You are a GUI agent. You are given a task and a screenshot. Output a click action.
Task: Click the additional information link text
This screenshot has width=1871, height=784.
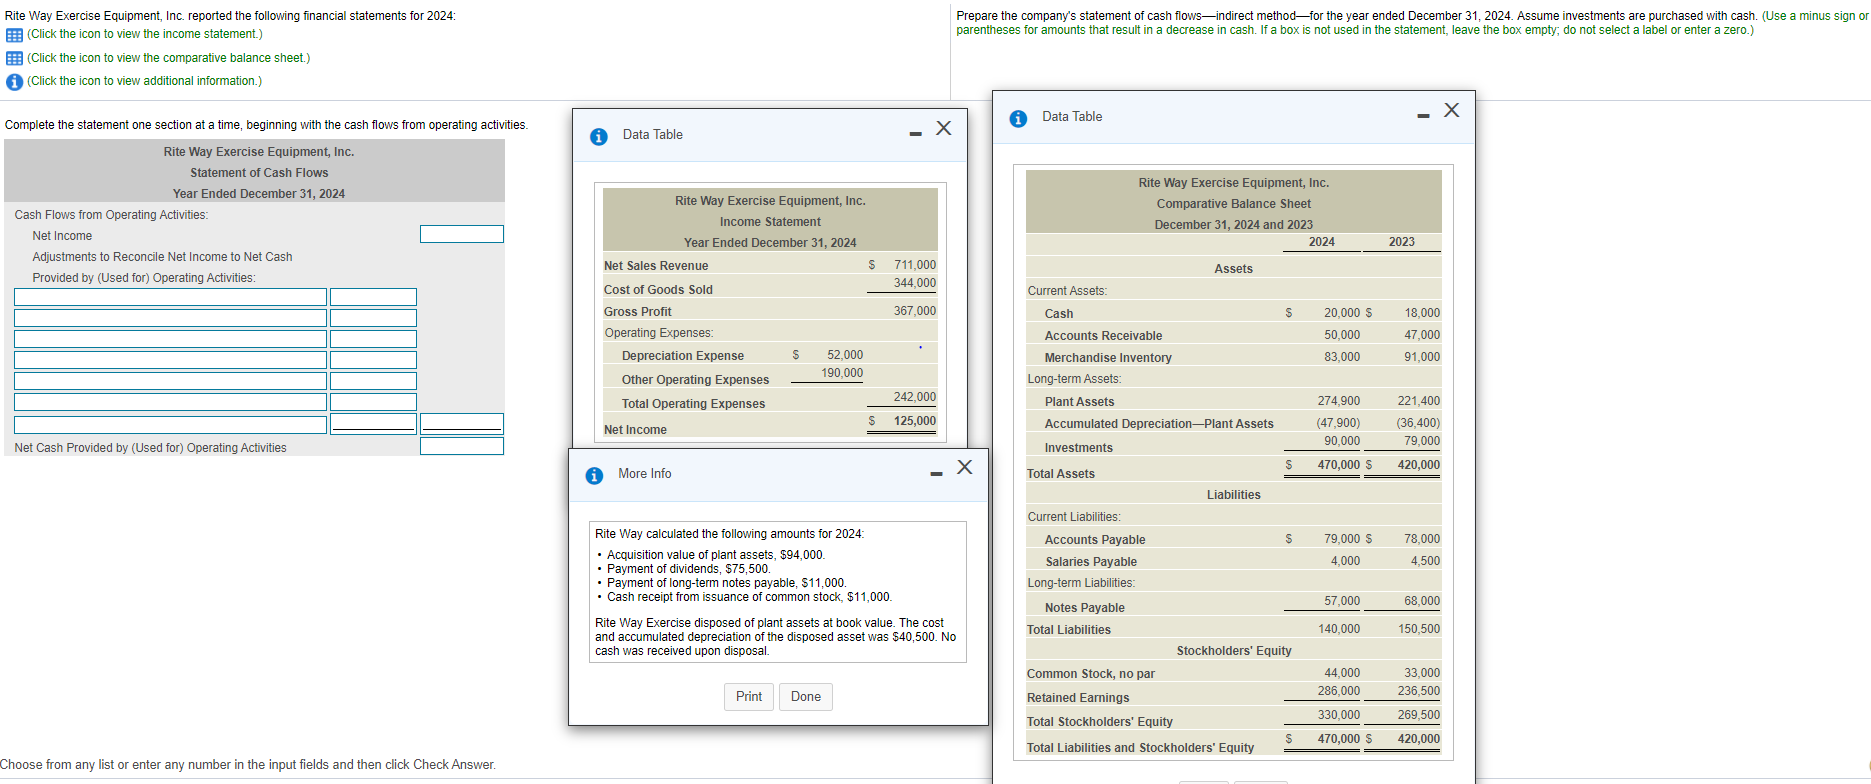coord(145,81)
